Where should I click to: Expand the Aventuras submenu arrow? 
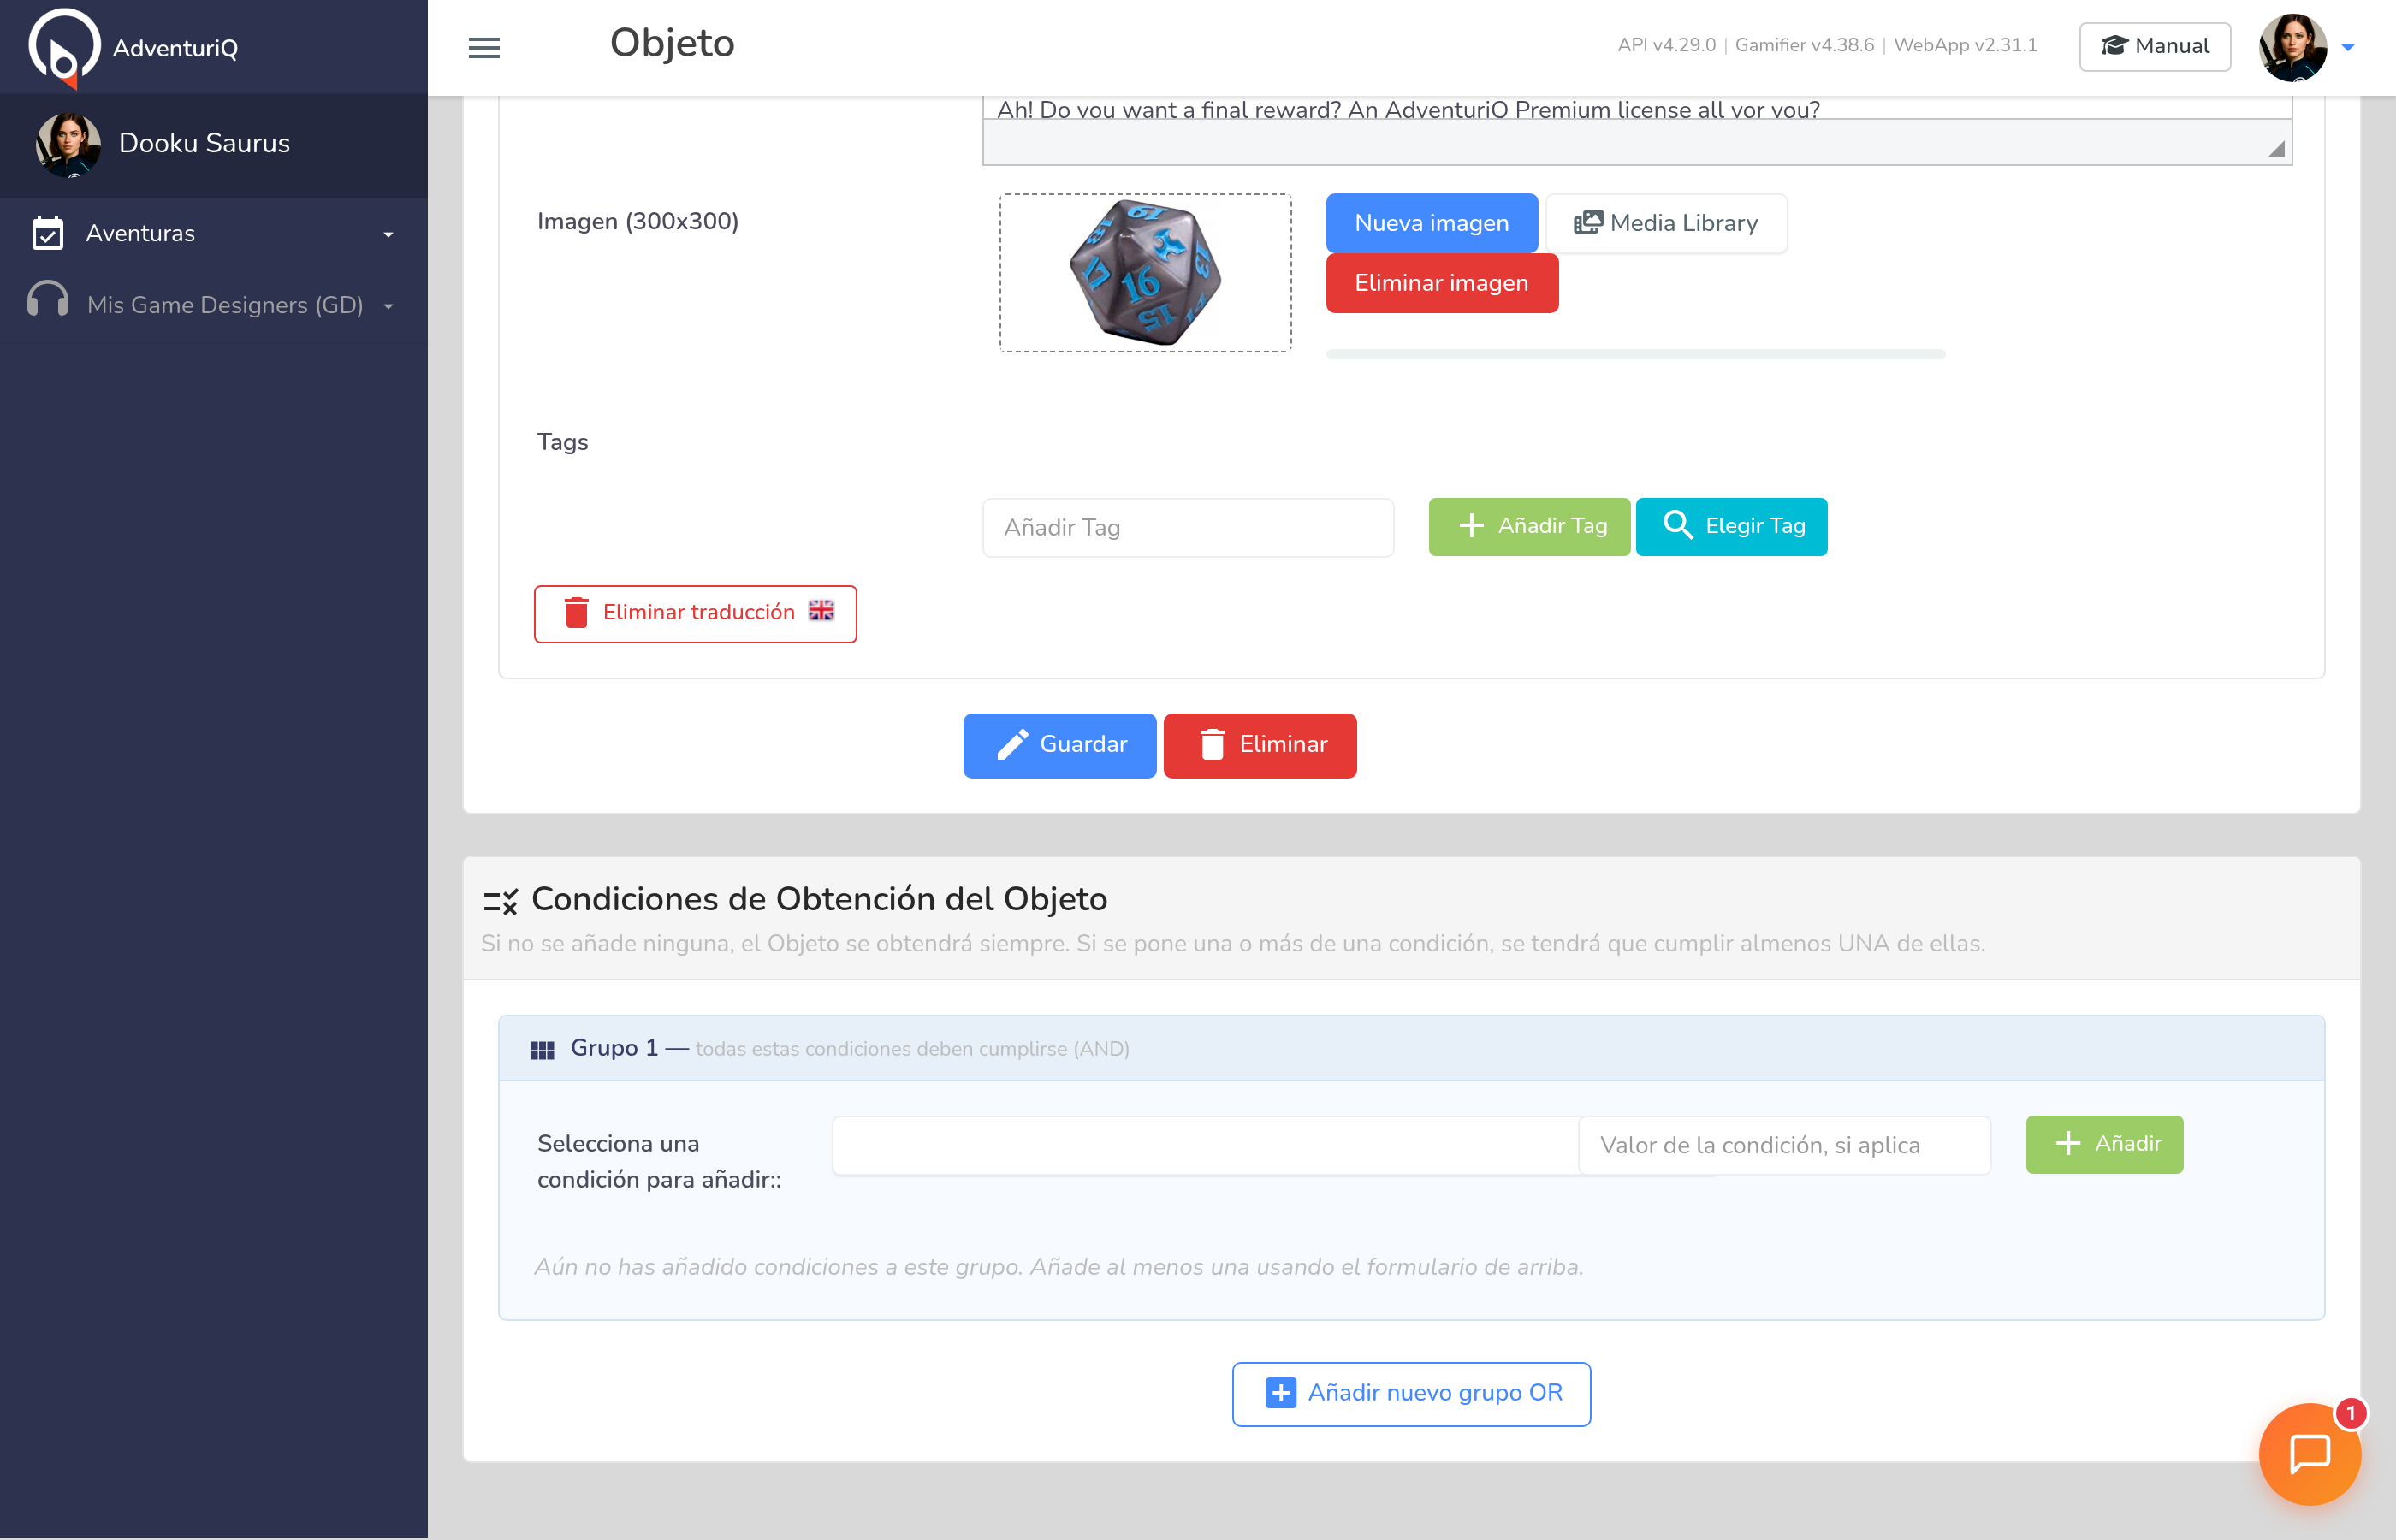pyautogui.click(x=388, y=235)
